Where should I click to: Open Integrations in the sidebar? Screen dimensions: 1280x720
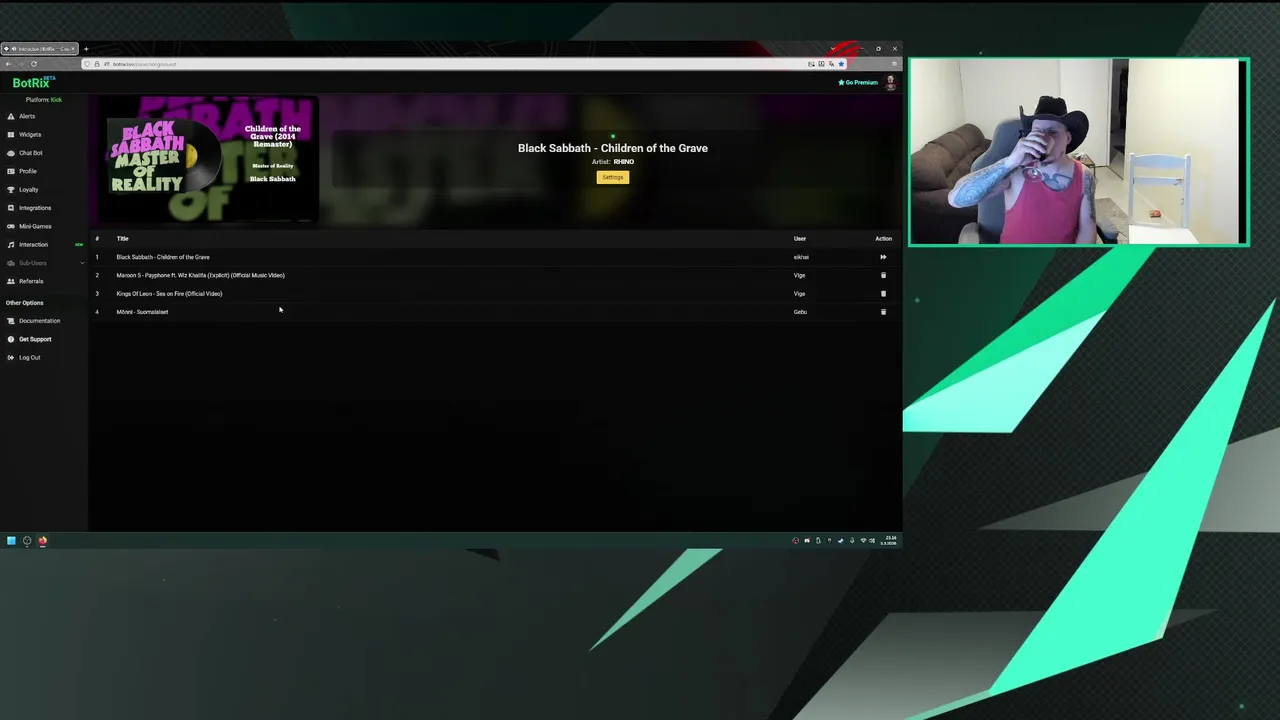pyautogui.click(x=35, y=208)
